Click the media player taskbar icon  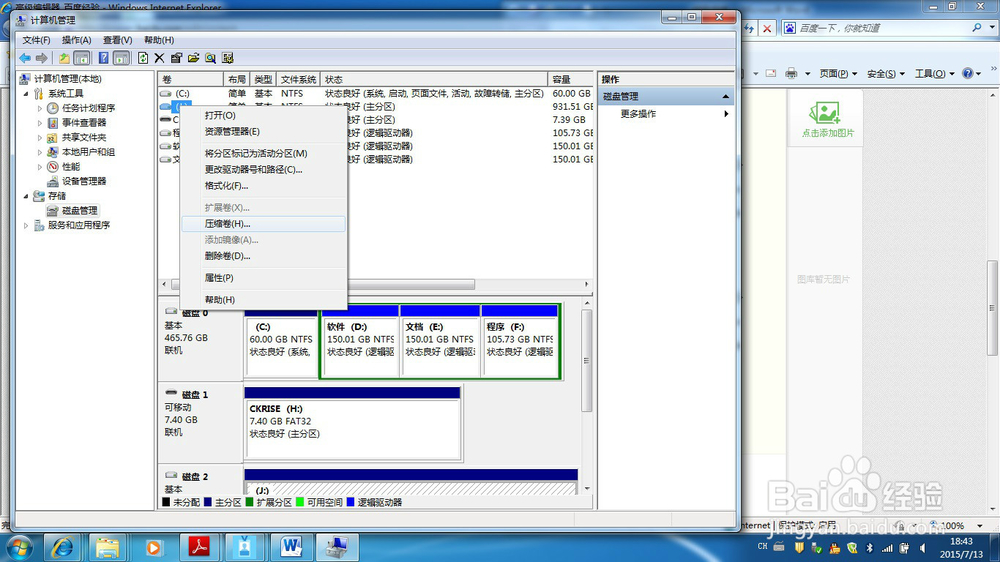point(153,547)
